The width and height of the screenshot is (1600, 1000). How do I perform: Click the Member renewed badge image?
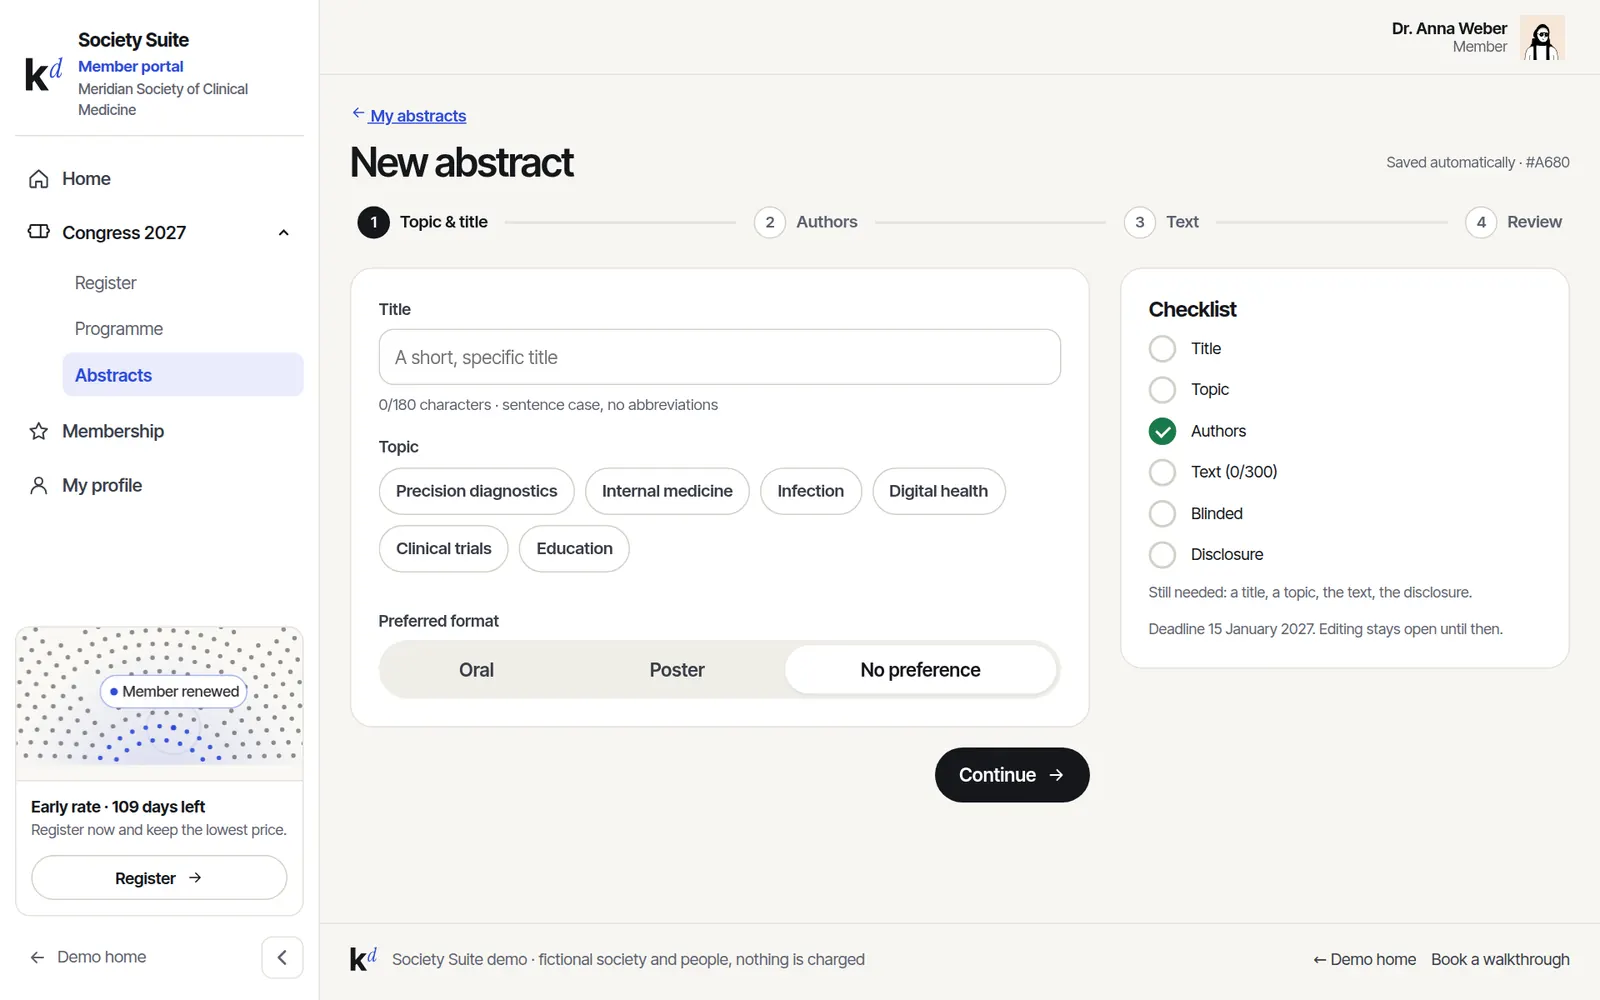(x=174, y=691)
